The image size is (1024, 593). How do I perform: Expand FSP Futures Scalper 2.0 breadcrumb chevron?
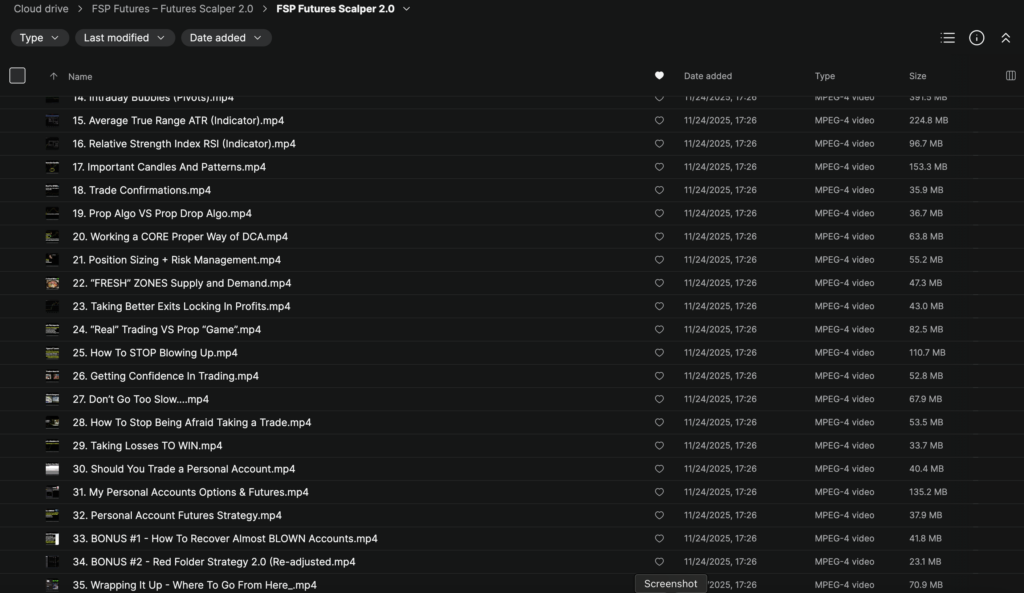(406, 9)
